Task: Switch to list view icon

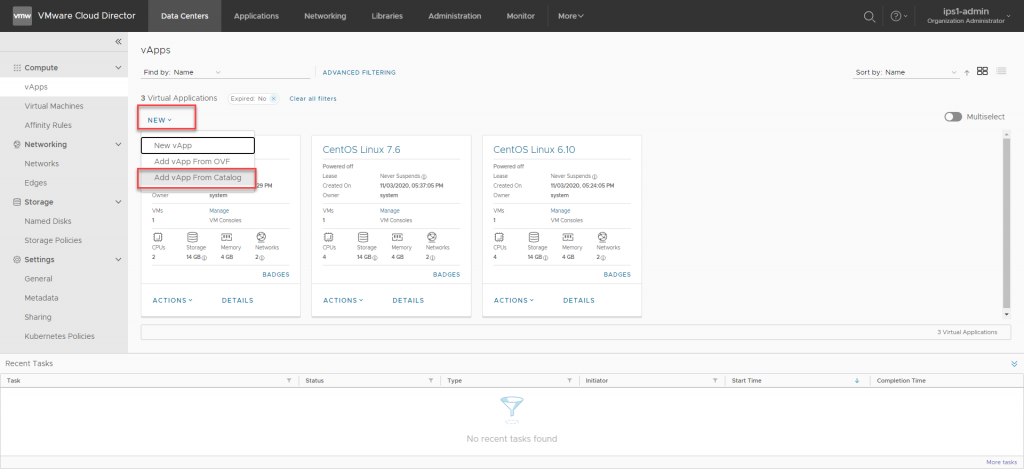Action: point(1001,71)
